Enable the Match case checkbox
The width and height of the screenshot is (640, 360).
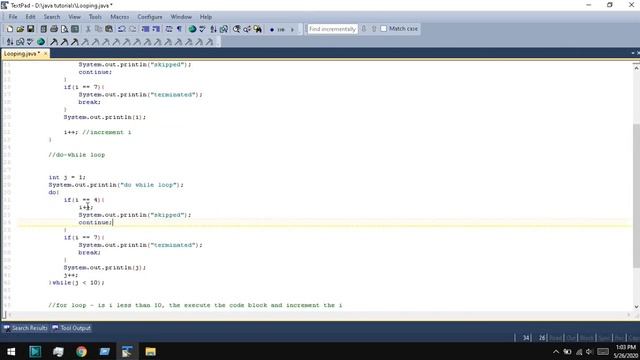384,29
